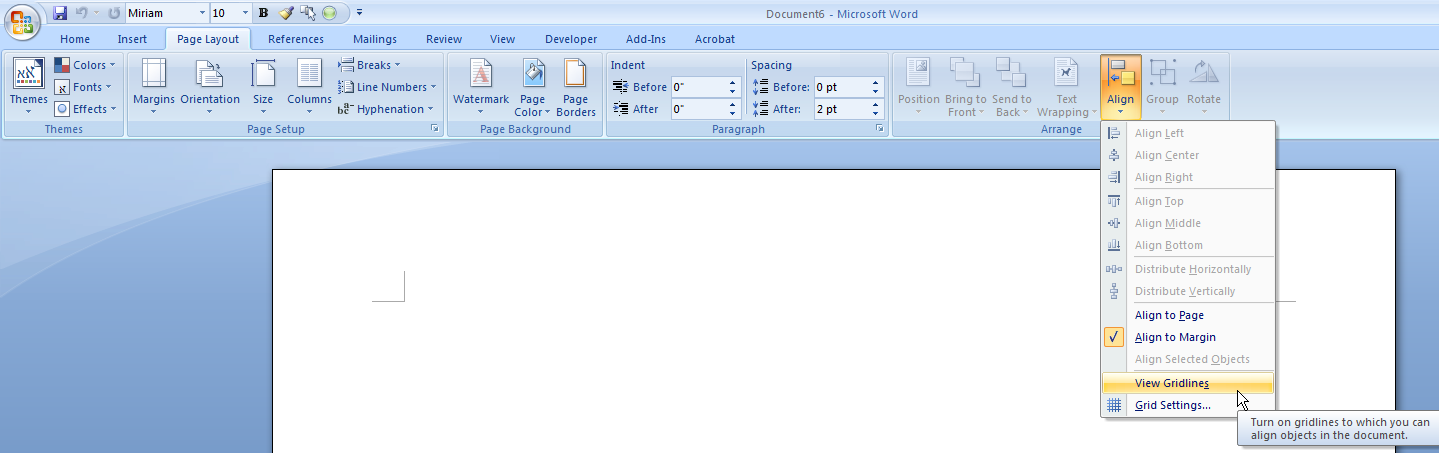Screen dimensions: 1439x453
Task: Open the font name dropdown showing Miriam
Action: [202, 14]
